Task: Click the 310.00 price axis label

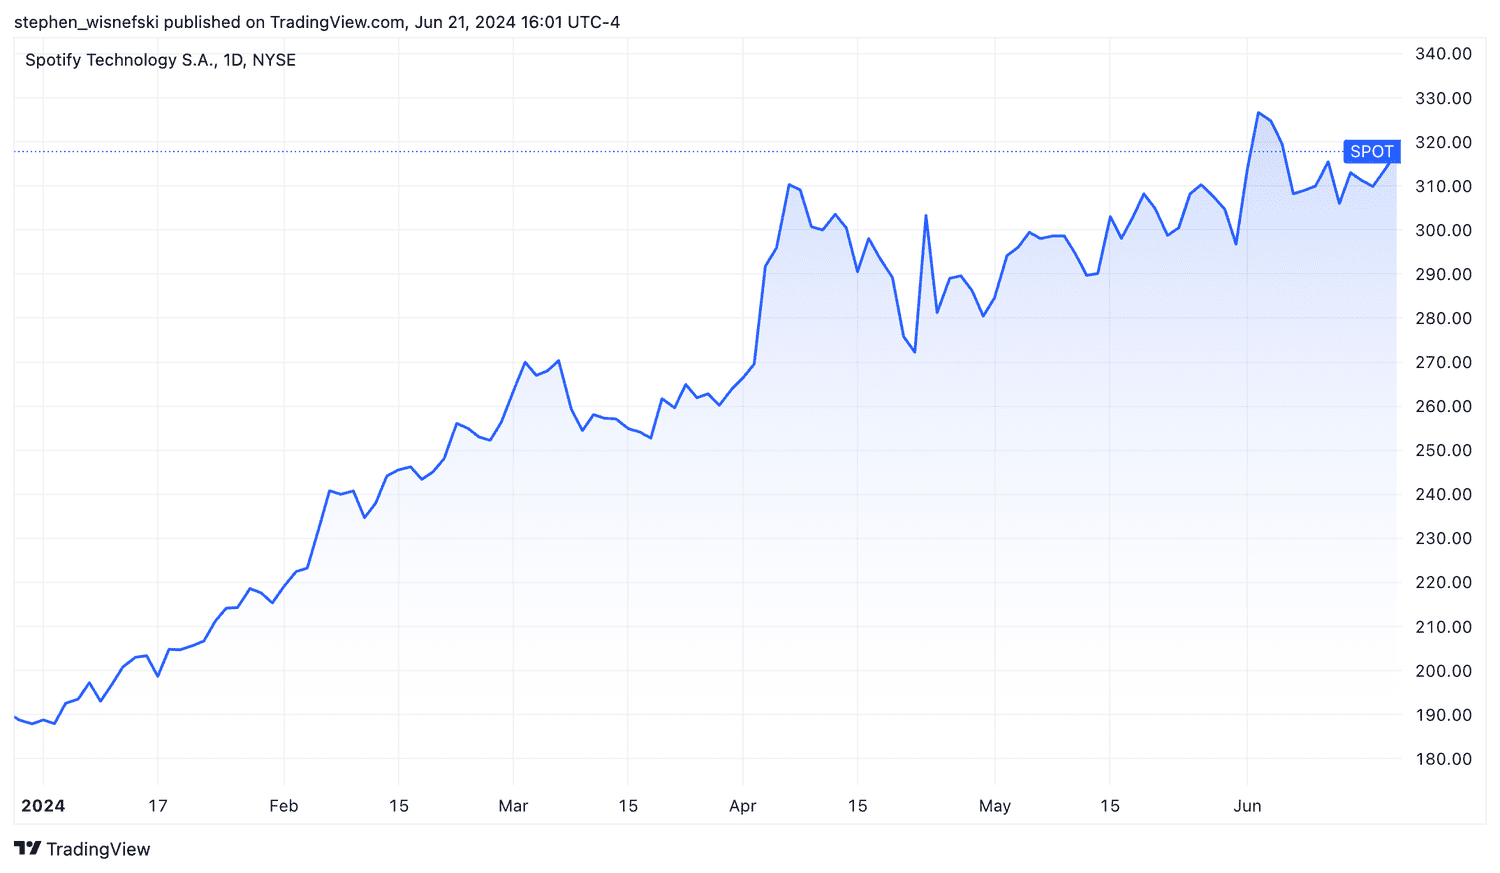Action: pyautogui.click(x=1443, y=186)
